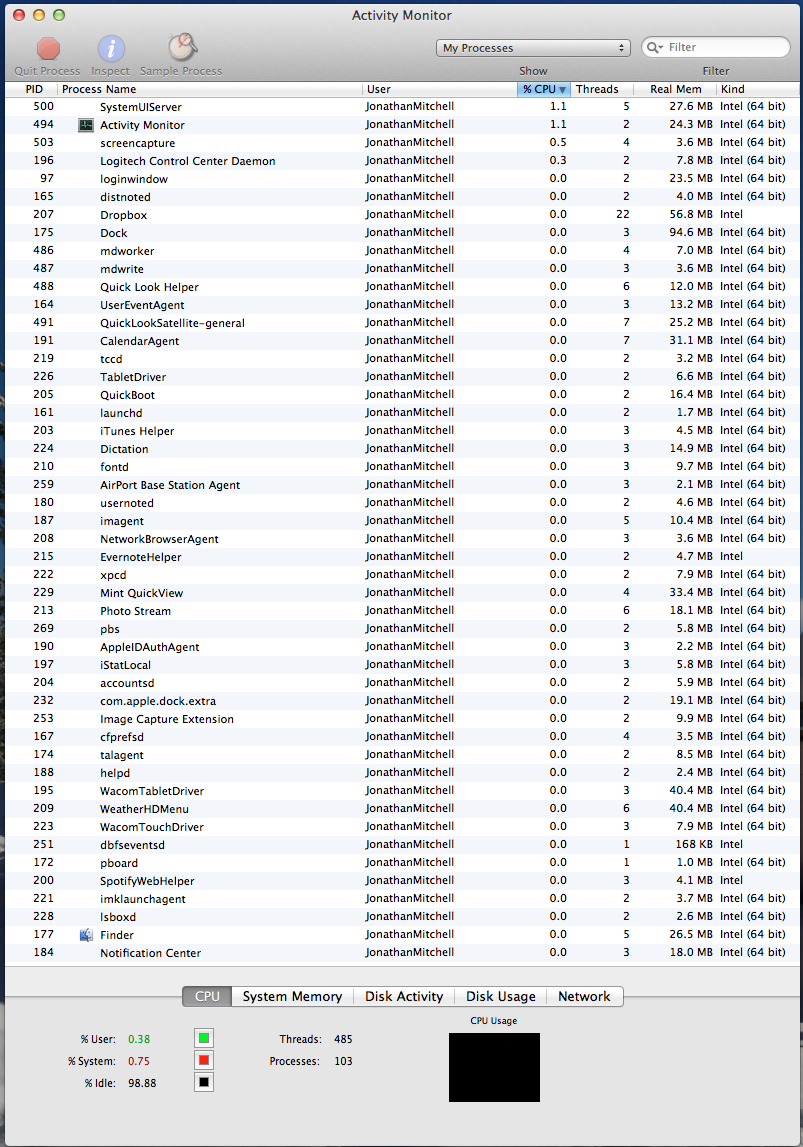Open the Inspect info icon
The height and width of the screenshot is (1147, 803).
pos(111,49)
